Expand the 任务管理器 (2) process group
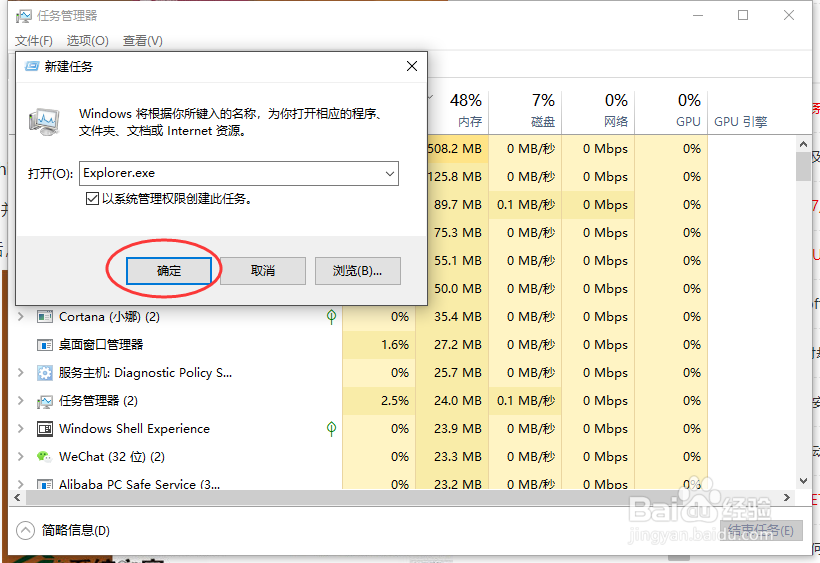This screenshot has height=563, width=820. pyautogui.click(x=20, y=400)
